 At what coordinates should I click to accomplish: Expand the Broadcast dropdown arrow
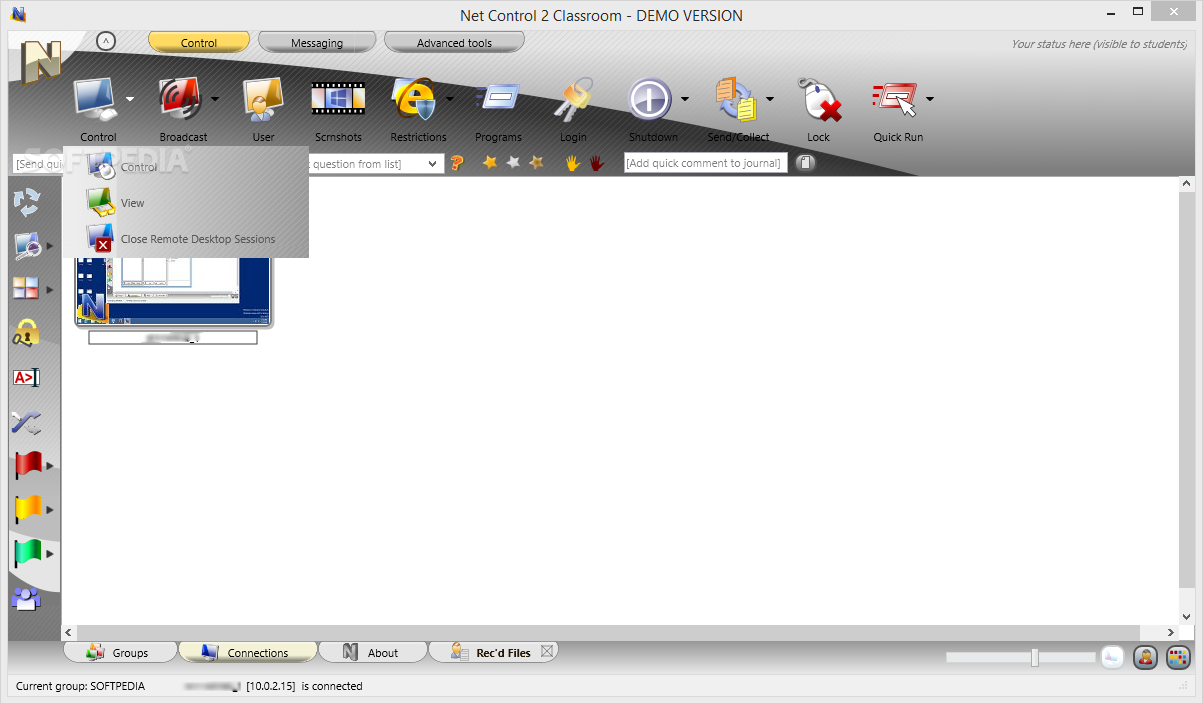pos(215,99)
